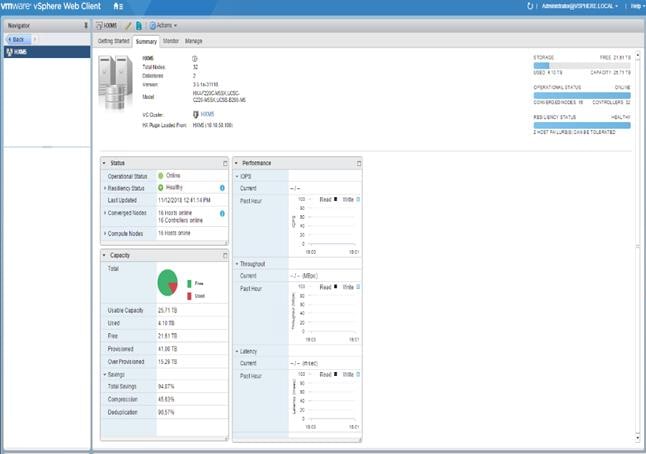Click the info icon next to cluster name
The image size is (646, 454).
click(x=194, y=59)
